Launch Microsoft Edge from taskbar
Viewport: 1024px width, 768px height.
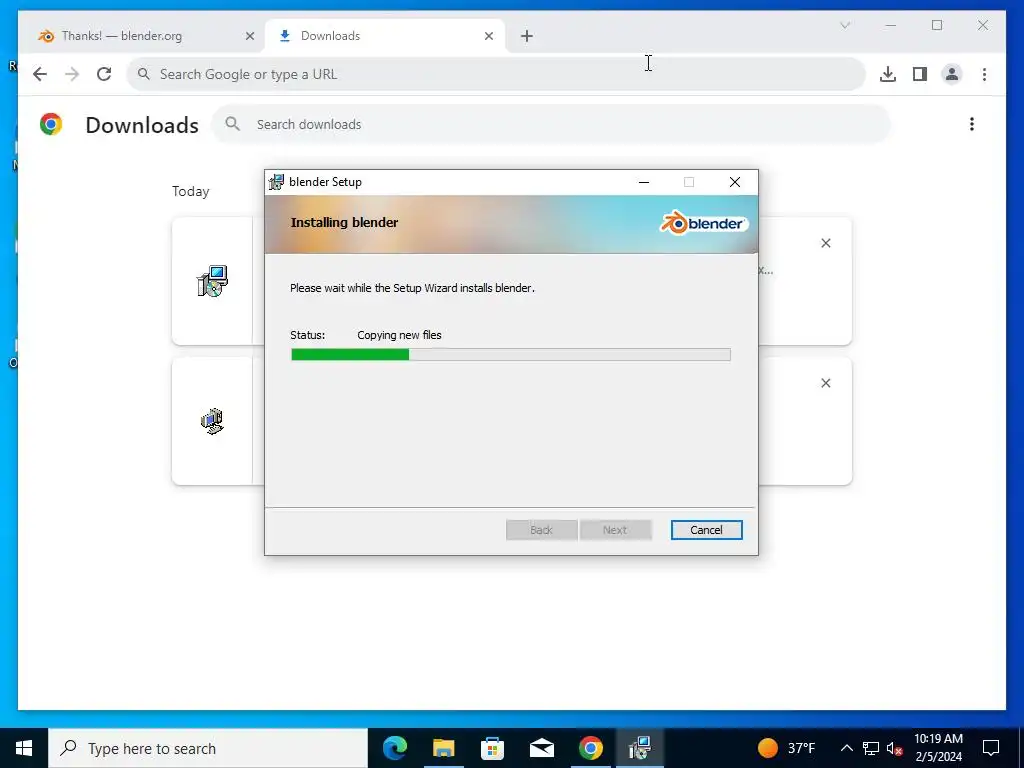[394, 748]
